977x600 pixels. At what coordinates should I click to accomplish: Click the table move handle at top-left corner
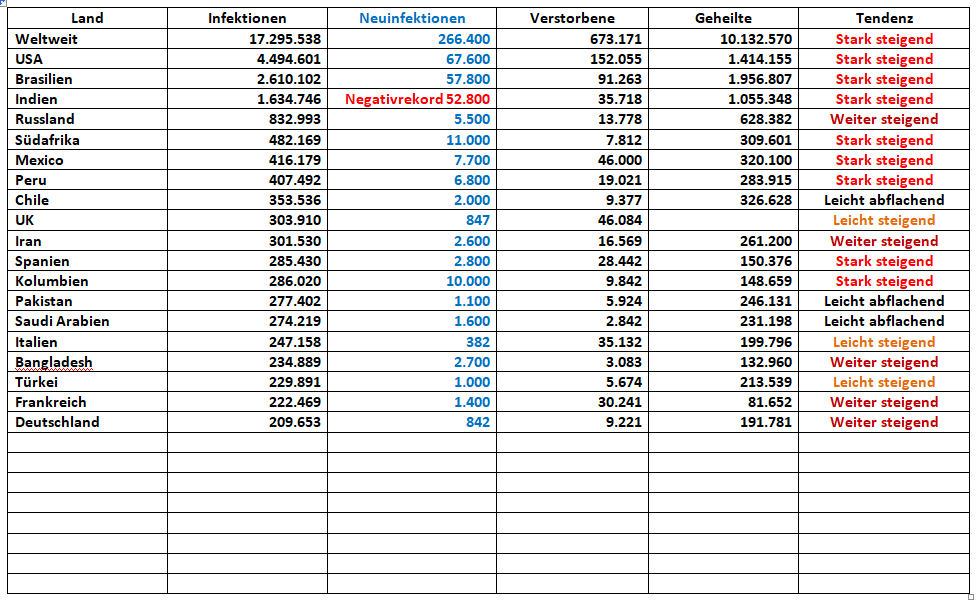(3, 4)
